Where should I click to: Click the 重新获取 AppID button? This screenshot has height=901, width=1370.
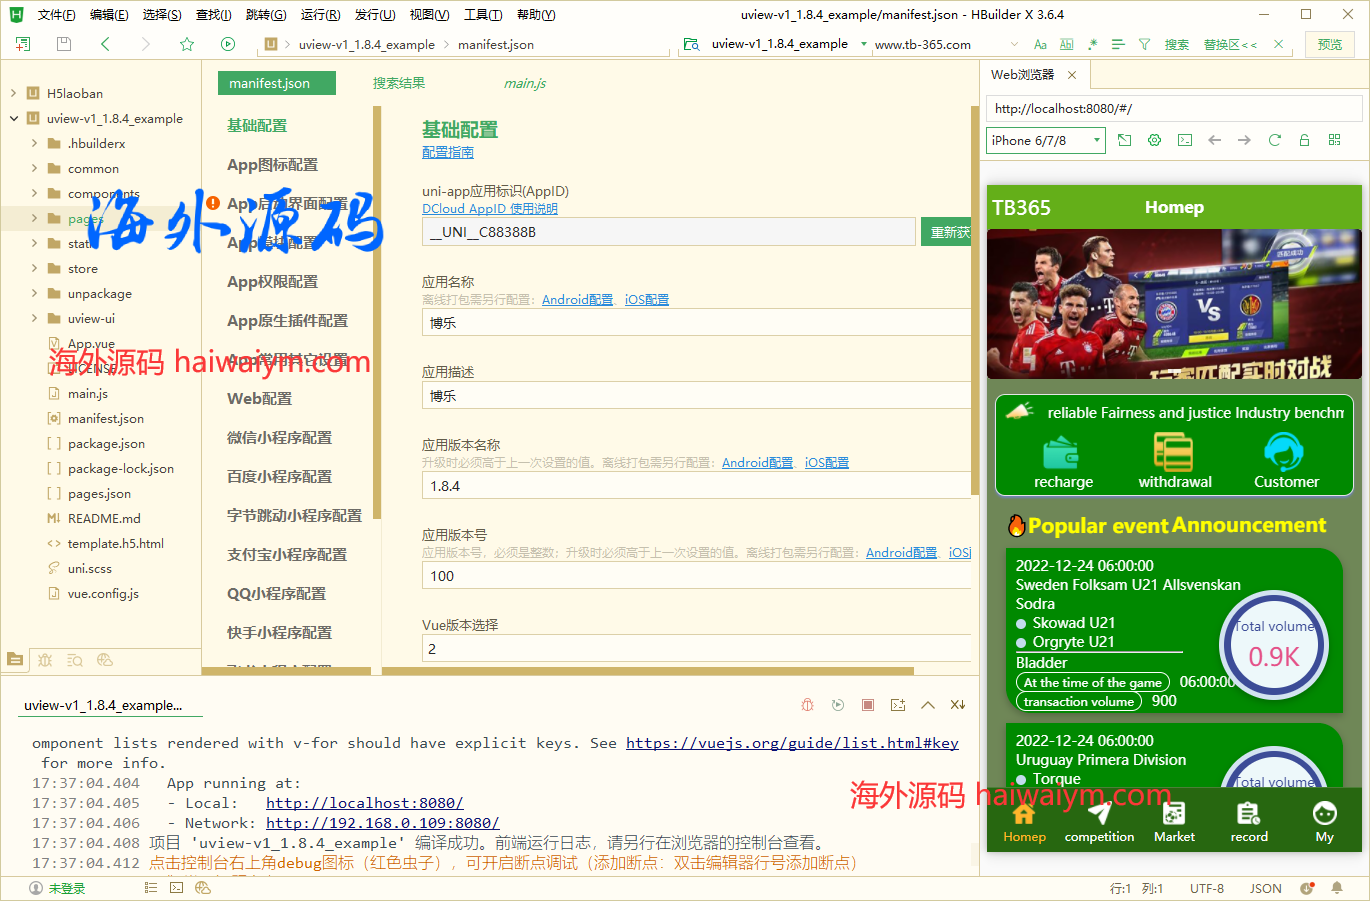[x=946, y=230]
